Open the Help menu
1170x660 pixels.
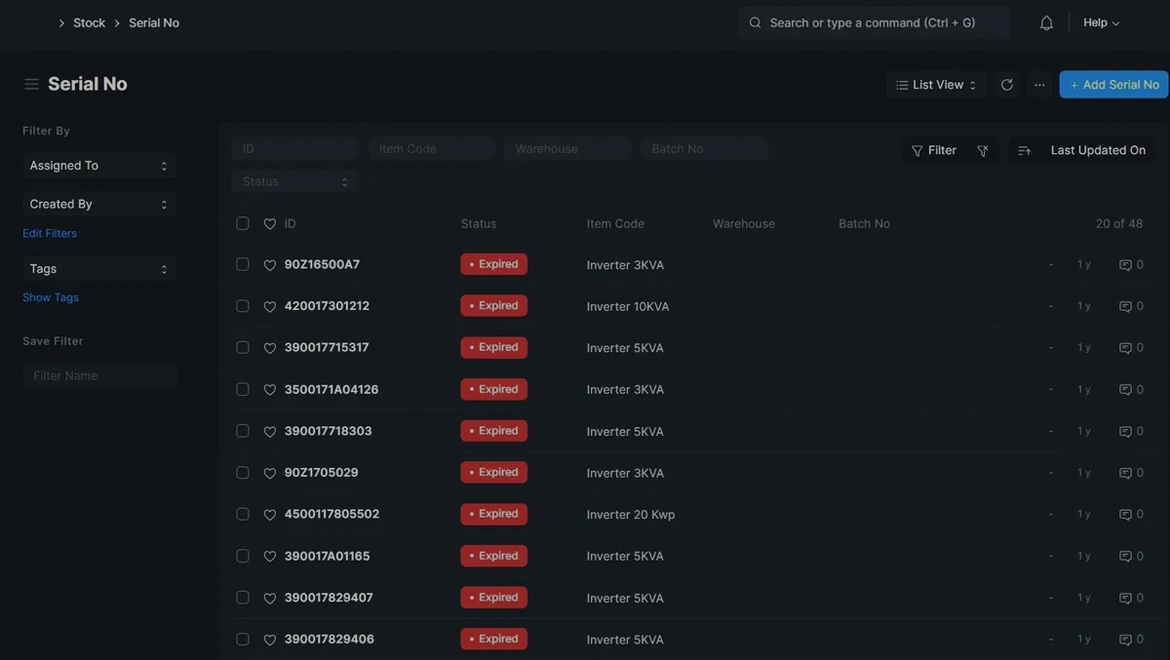click(x=1101, y=23)
